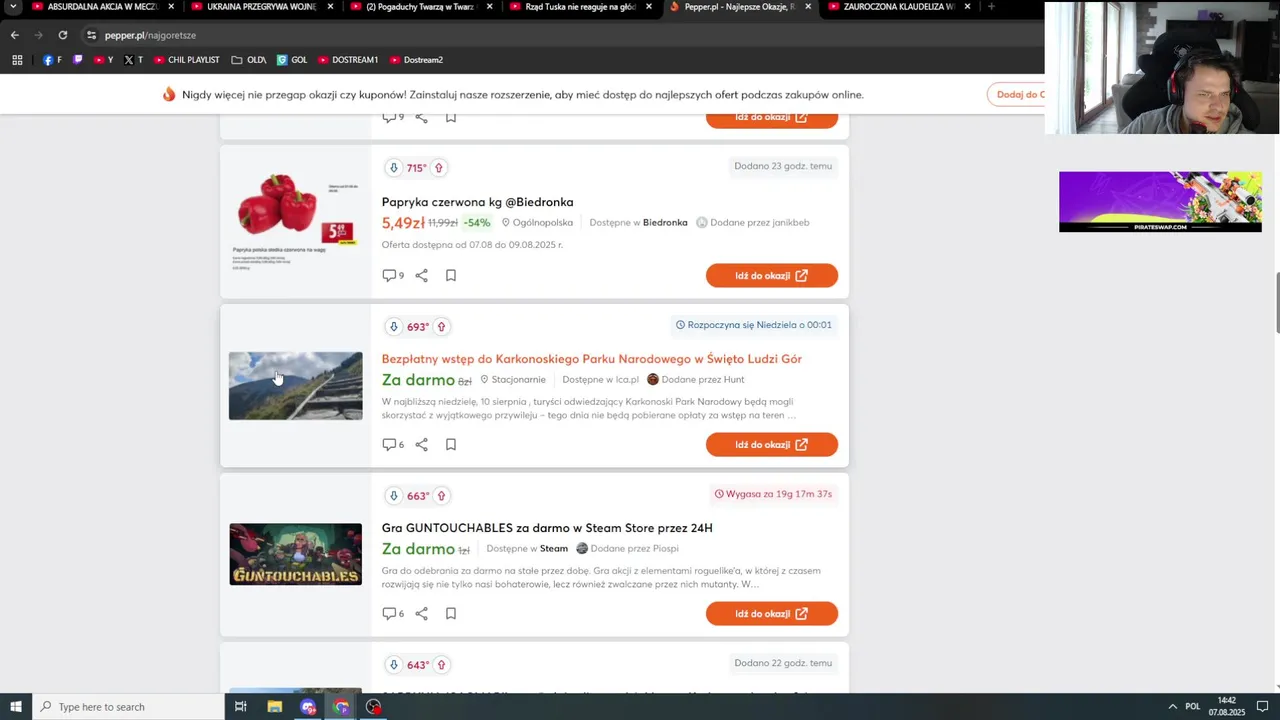Vote up the 715° paprika deal

438,168
